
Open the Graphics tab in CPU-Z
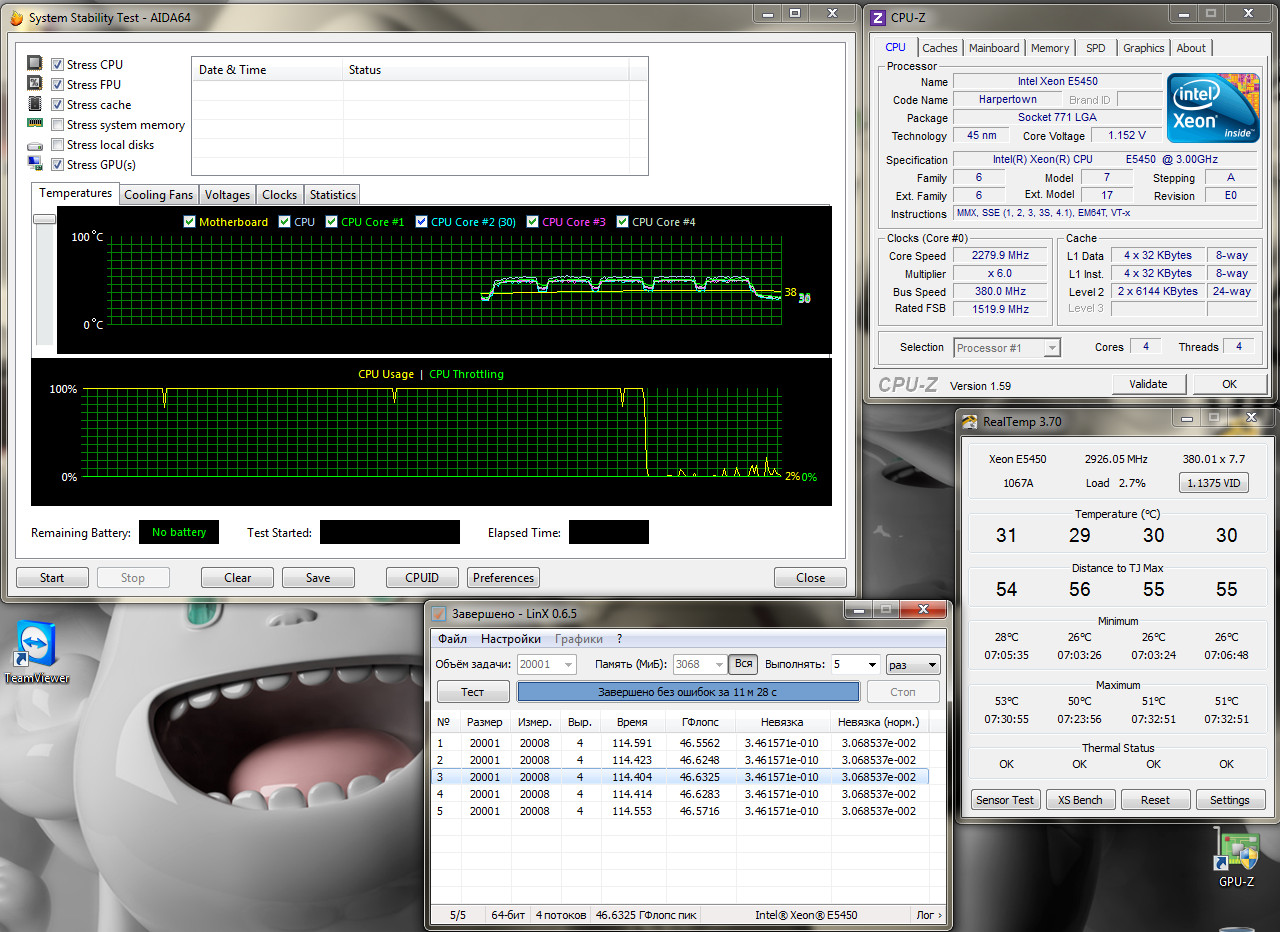pyautogui.click(x=1143, y=48)
